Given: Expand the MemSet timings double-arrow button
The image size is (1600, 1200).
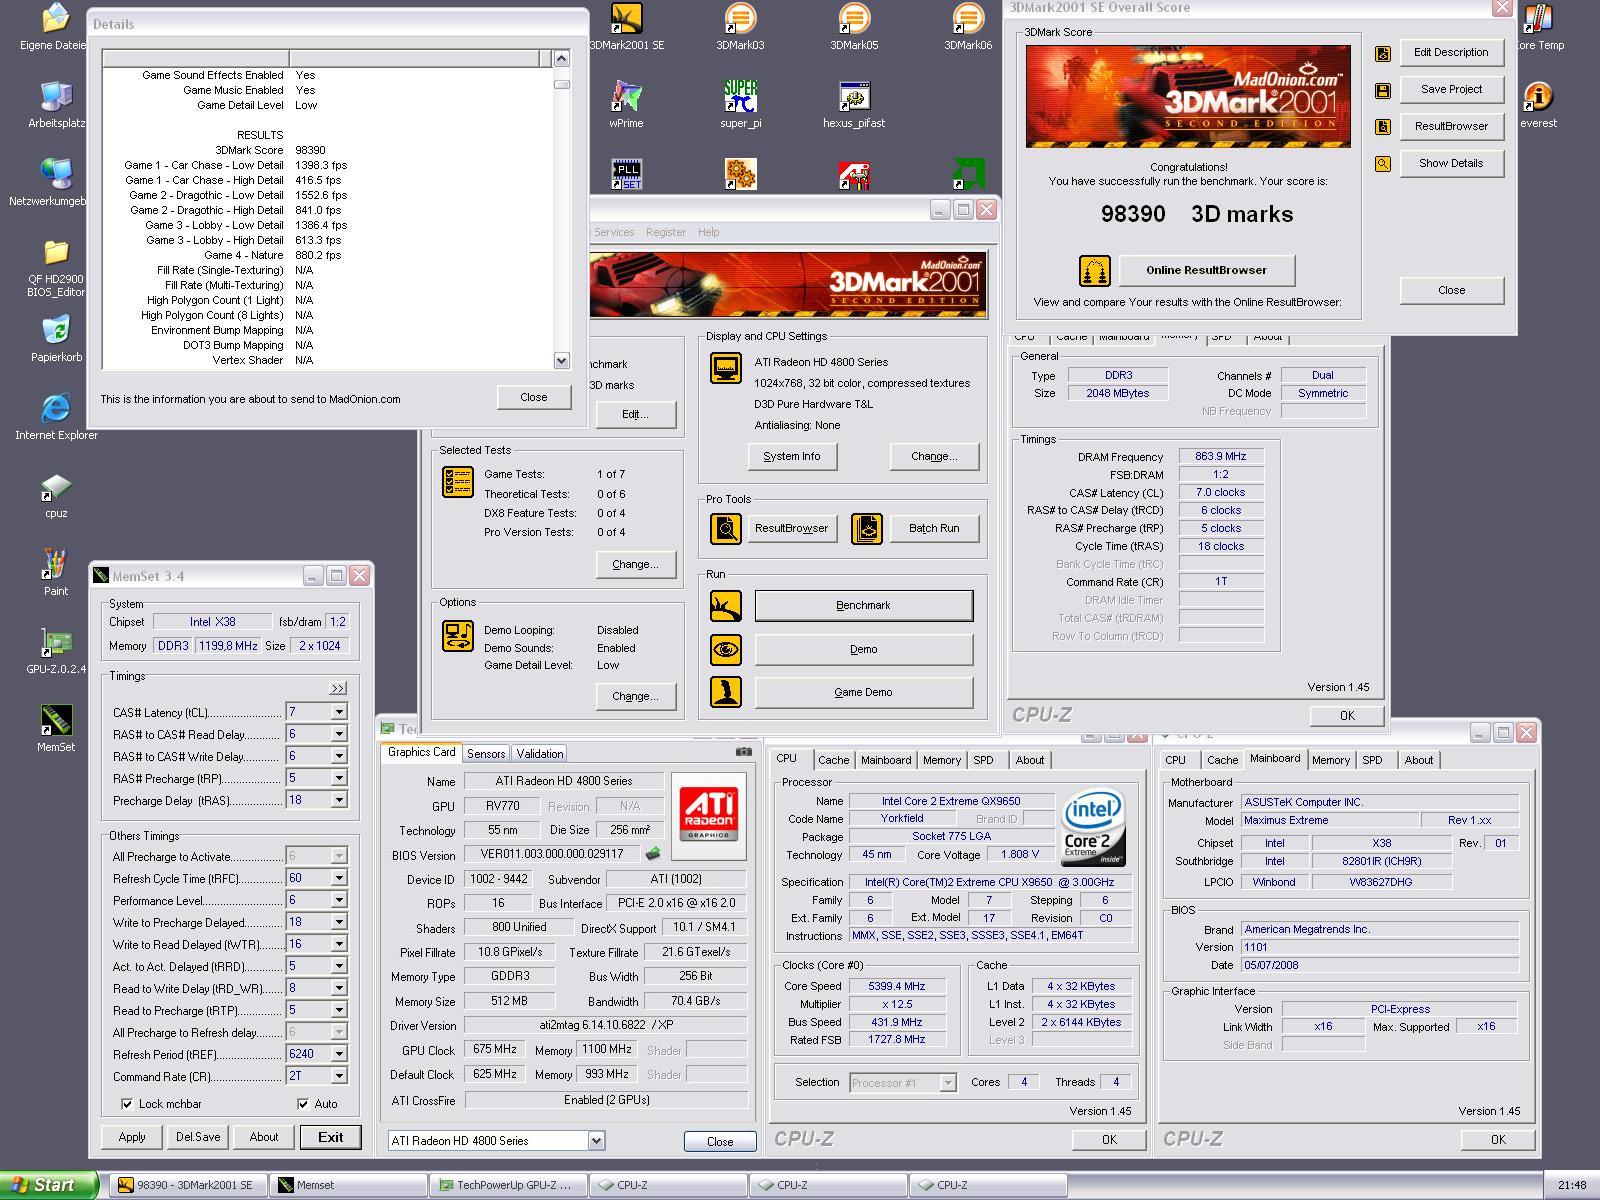Looking at the screenshot, I should click(x=338, y=688).
